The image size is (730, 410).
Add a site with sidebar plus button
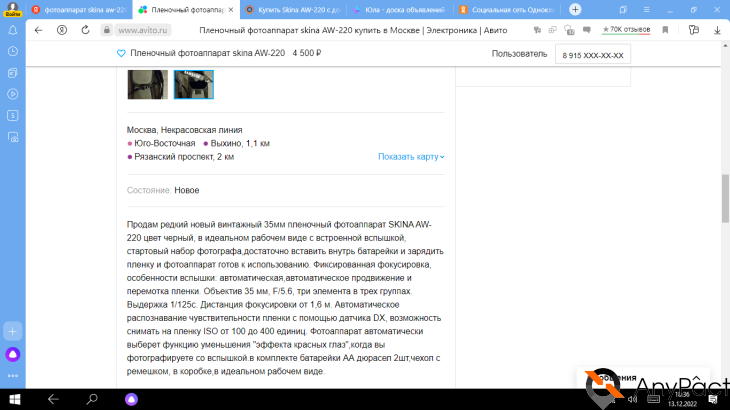[x=13, y=331]
